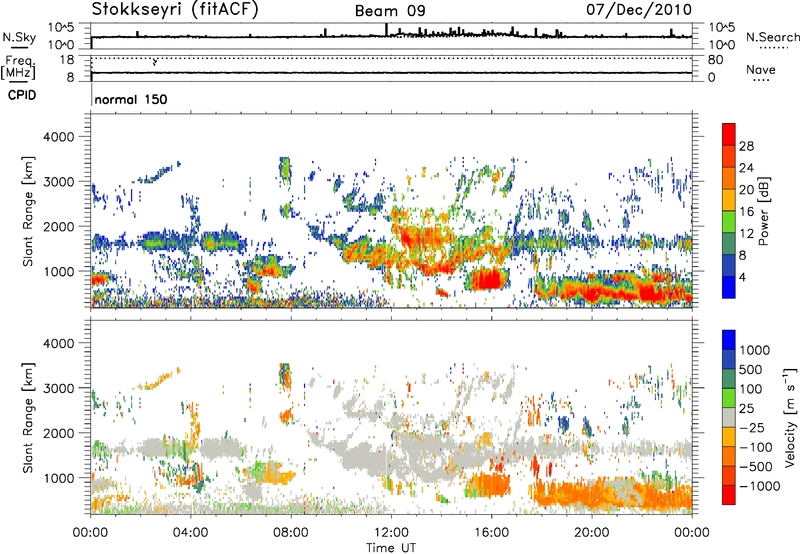Click the '20:00' time axis label
Screen dimensions: 800x554
point(591,532)
